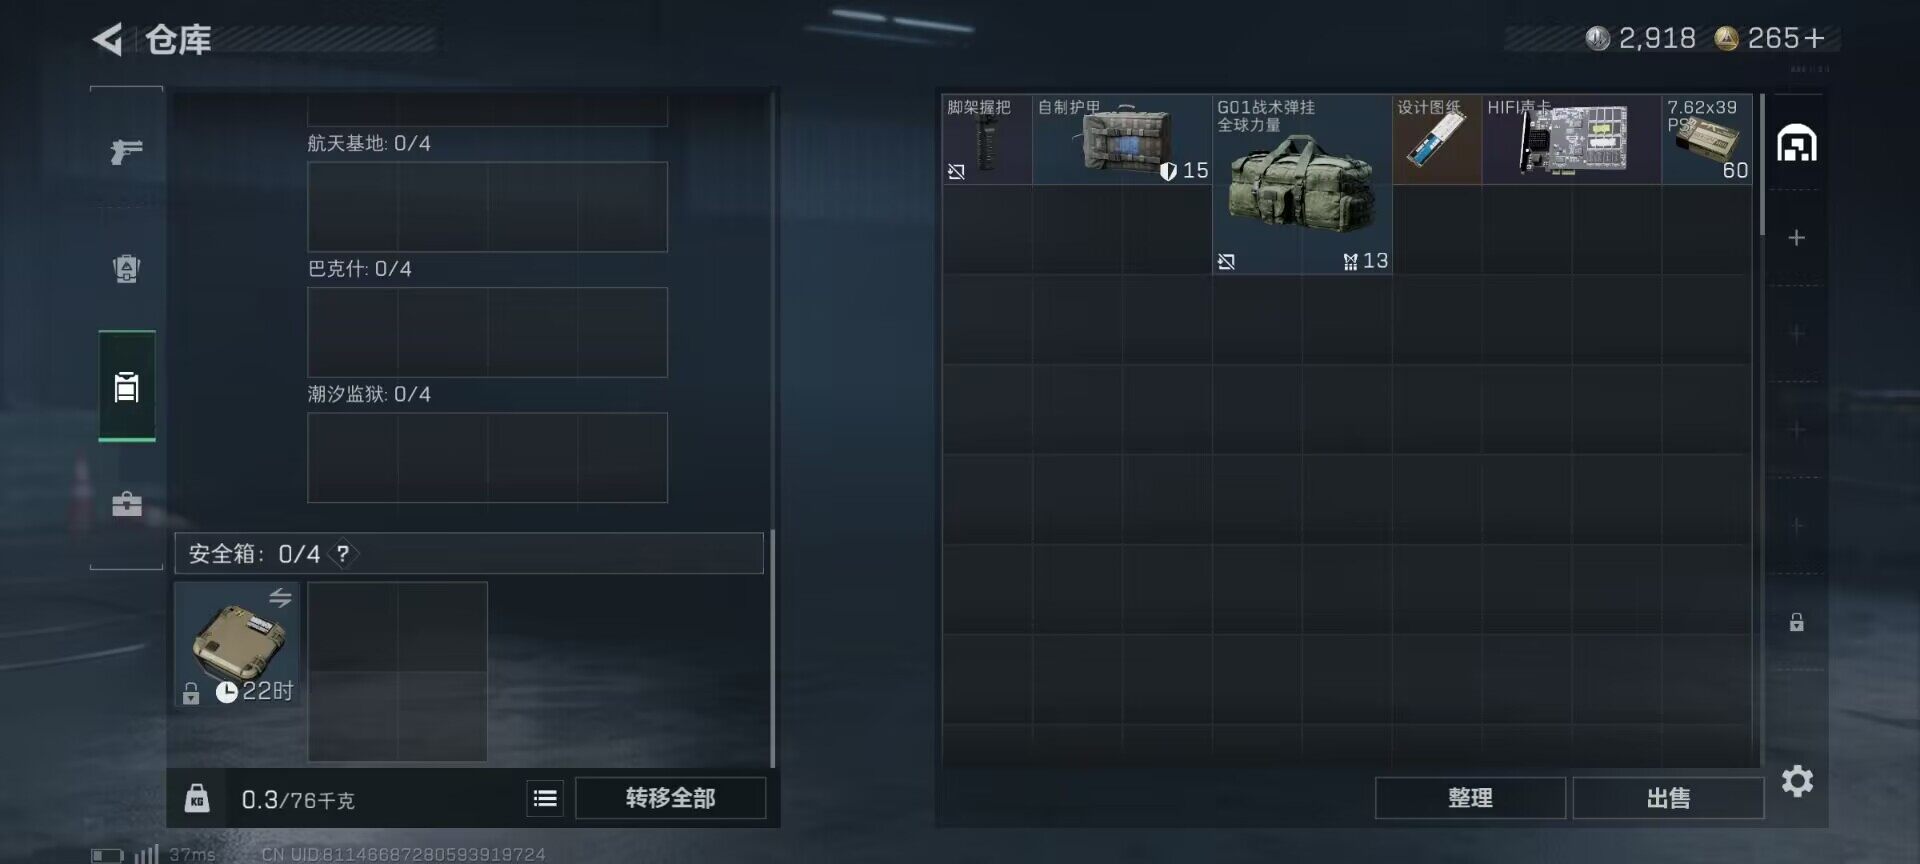Click the 出售 sell button
Viewport: 1920px width, 864px height.
click(1668, 798)
